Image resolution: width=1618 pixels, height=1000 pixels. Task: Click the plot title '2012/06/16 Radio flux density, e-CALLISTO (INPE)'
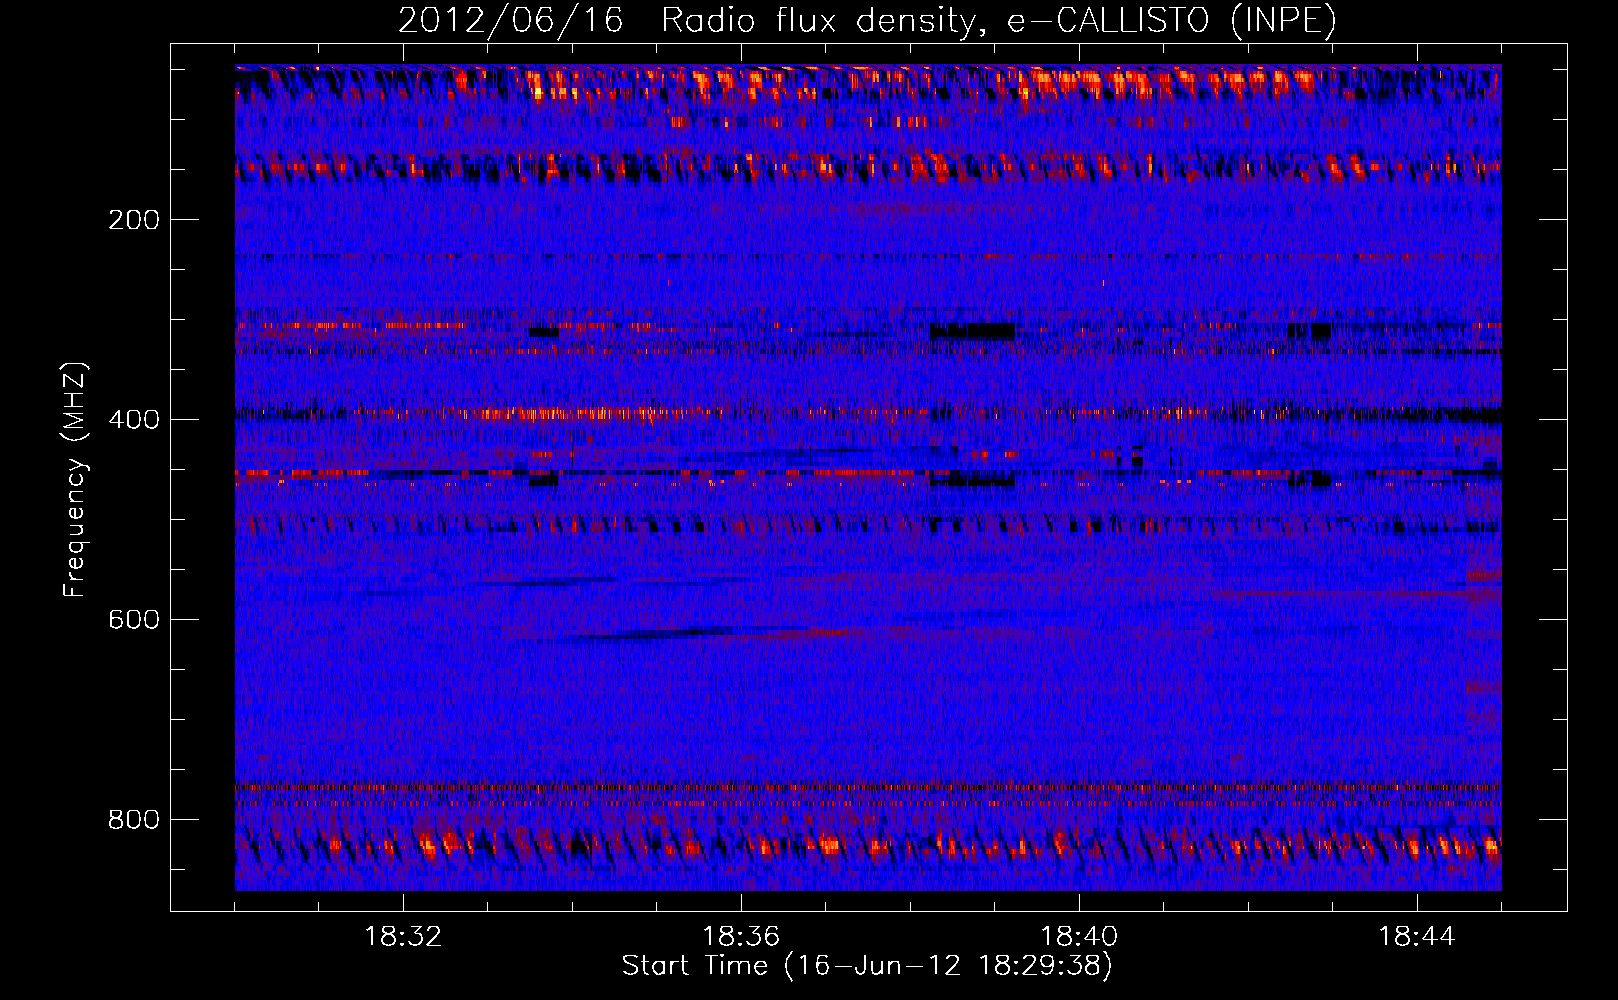coord(867,20)
